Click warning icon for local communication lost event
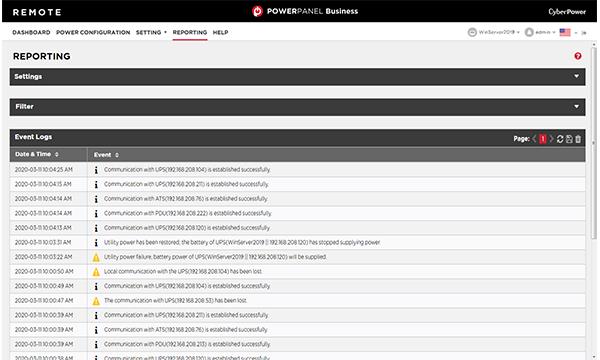Image resolution: width=600 pixels, height=360 pixels. pos(96,272)
